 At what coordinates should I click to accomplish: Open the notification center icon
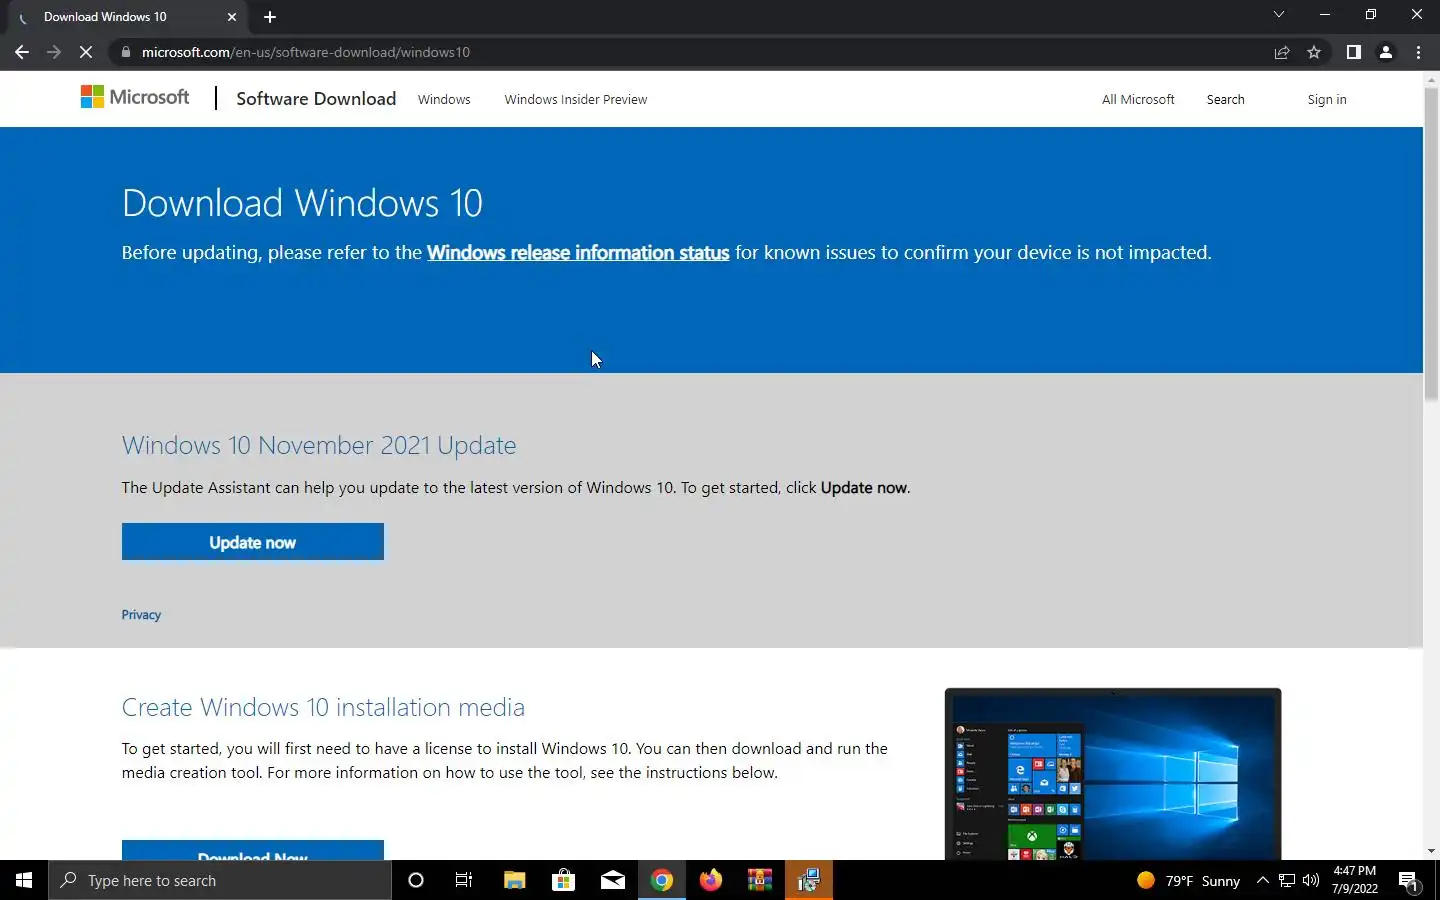1409,881
